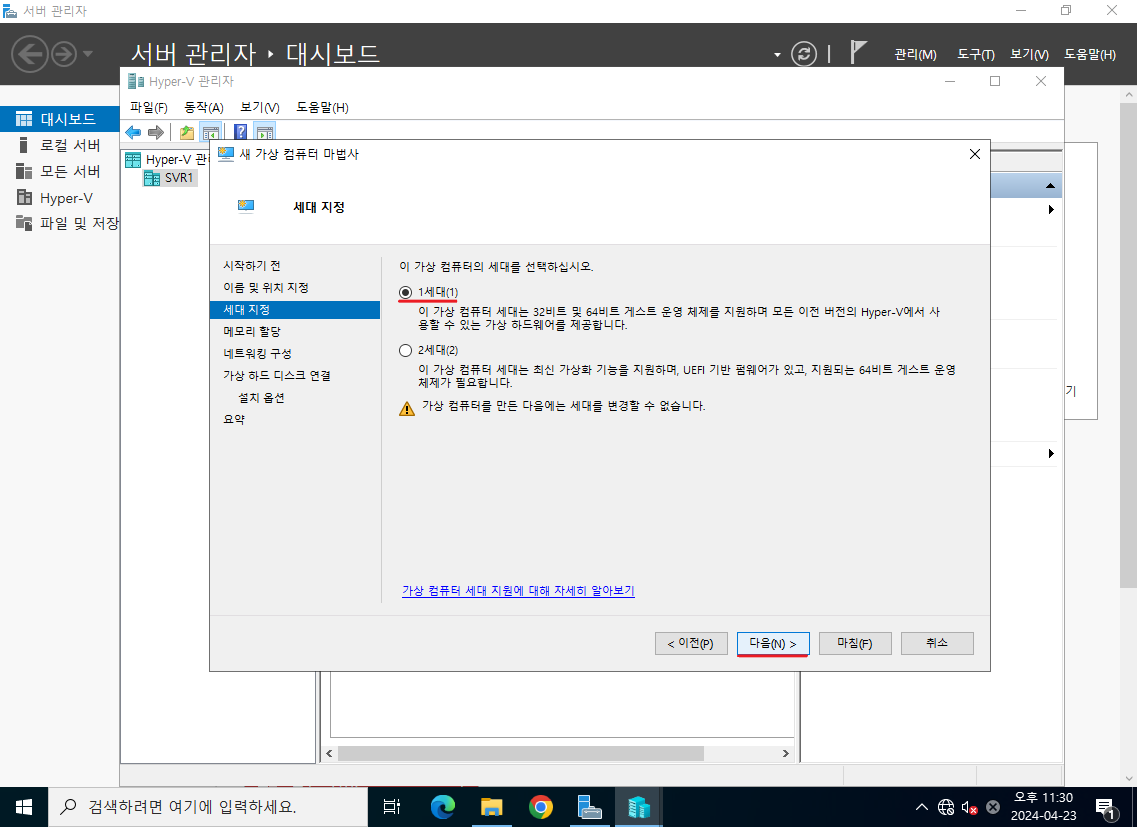Click the forward arrow in Hyper-V toolbar

(155, 132)
